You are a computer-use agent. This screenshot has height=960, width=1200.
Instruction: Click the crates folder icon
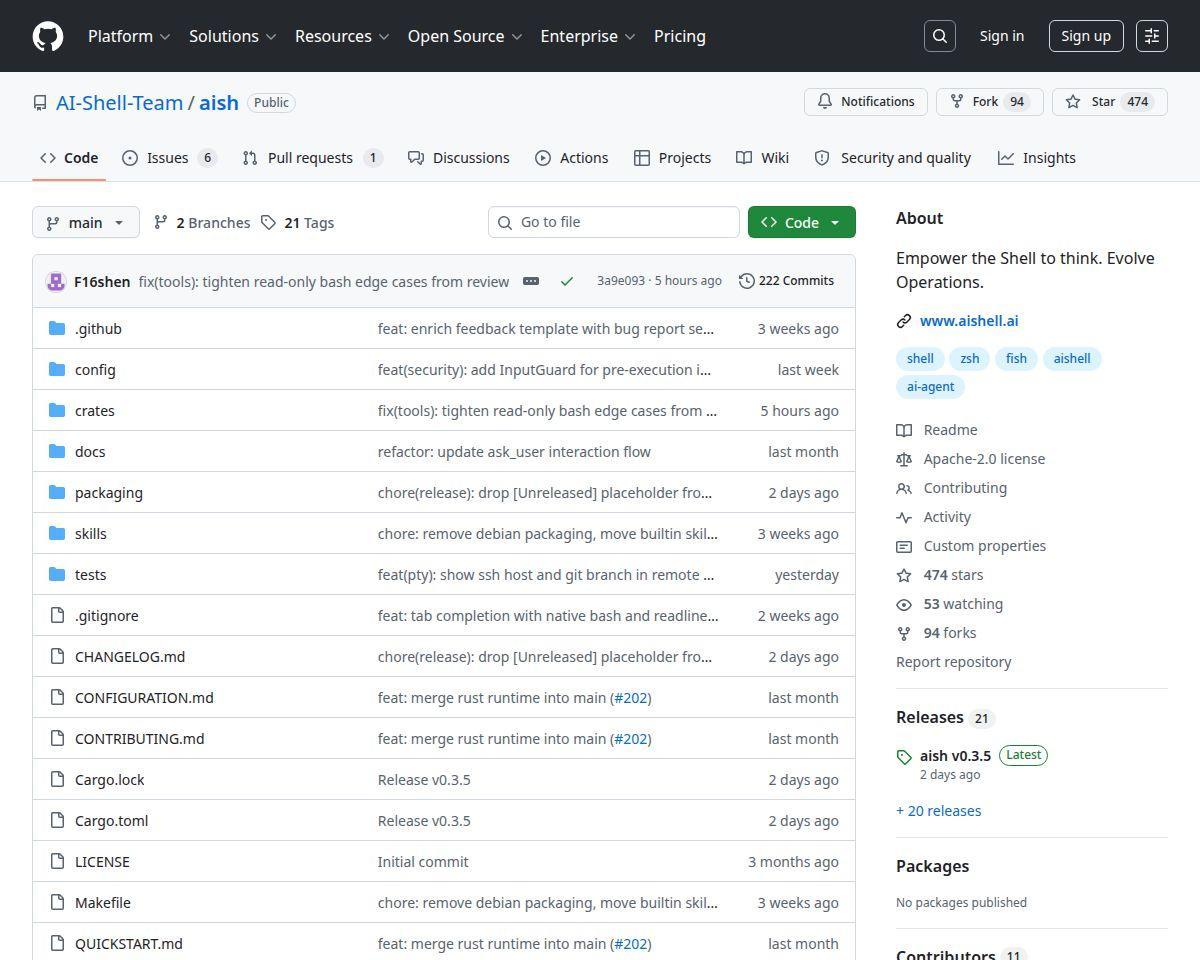click(57, 410)
